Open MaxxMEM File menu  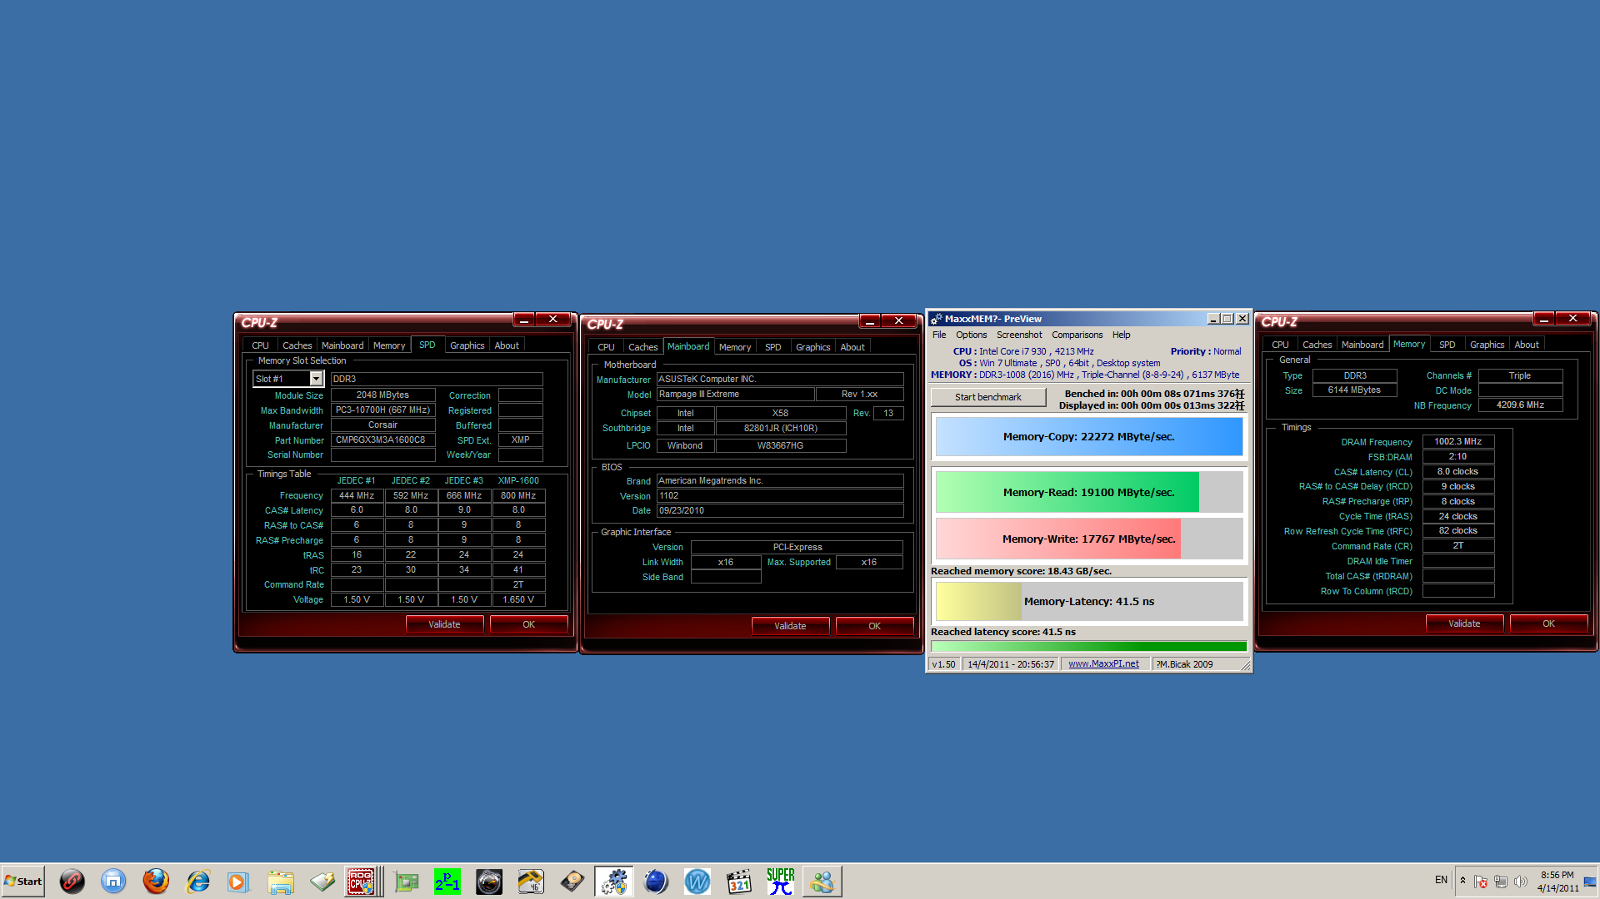tap(939, 335)
